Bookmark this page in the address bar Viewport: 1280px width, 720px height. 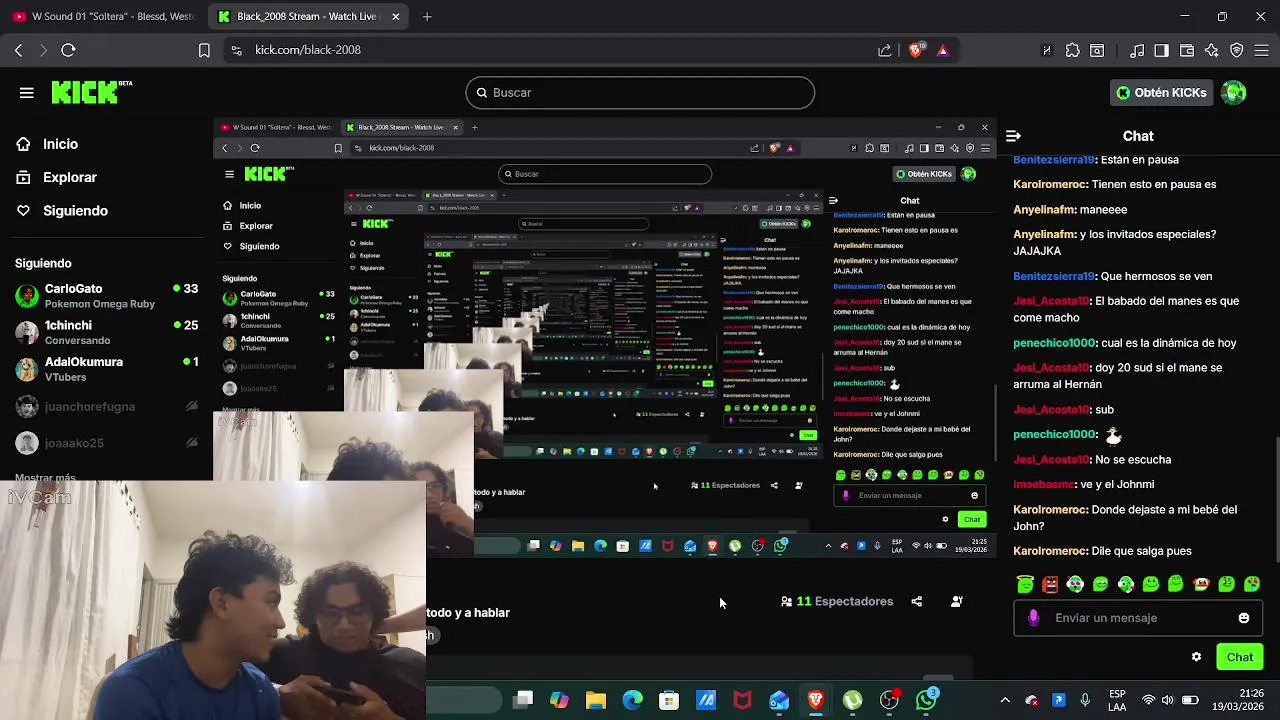pos(204,50)
